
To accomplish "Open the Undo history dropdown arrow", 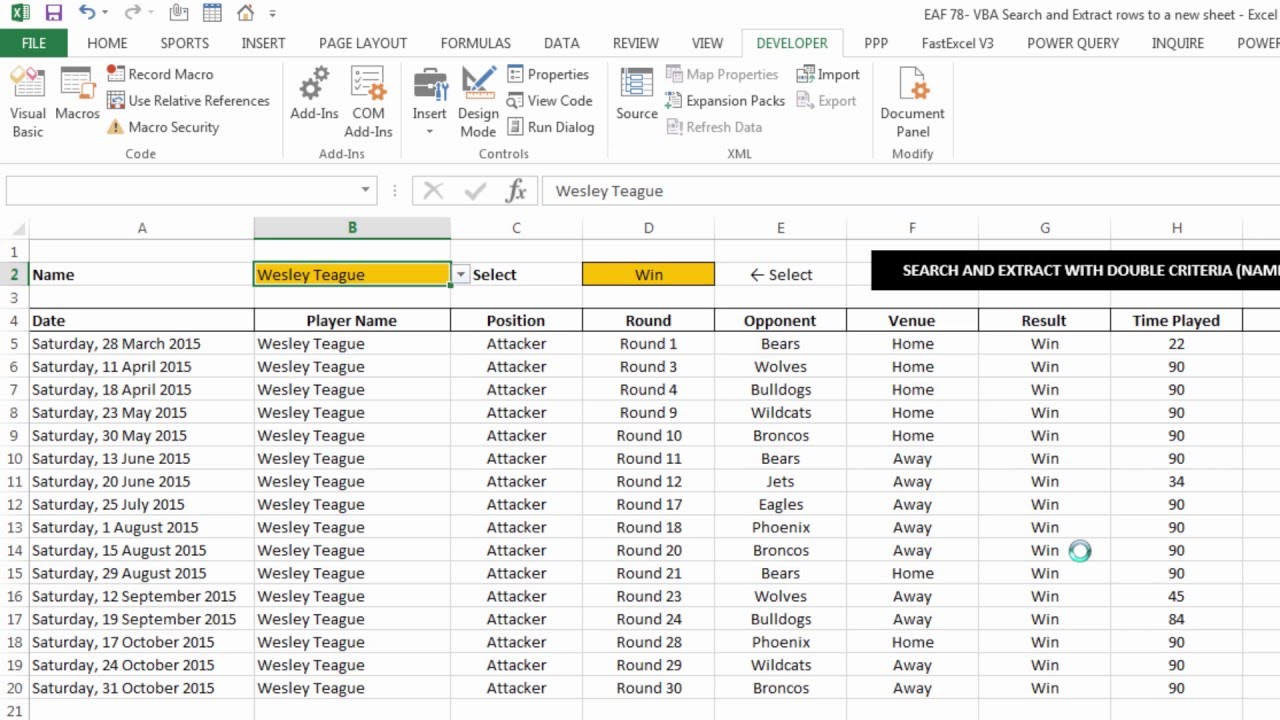I will 104,14.
